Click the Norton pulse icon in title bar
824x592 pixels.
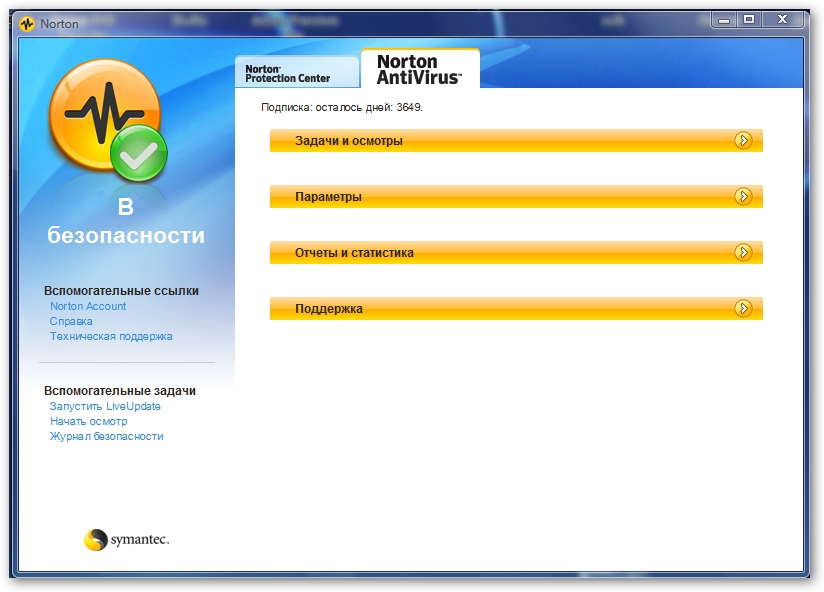(x=27, y=24)
